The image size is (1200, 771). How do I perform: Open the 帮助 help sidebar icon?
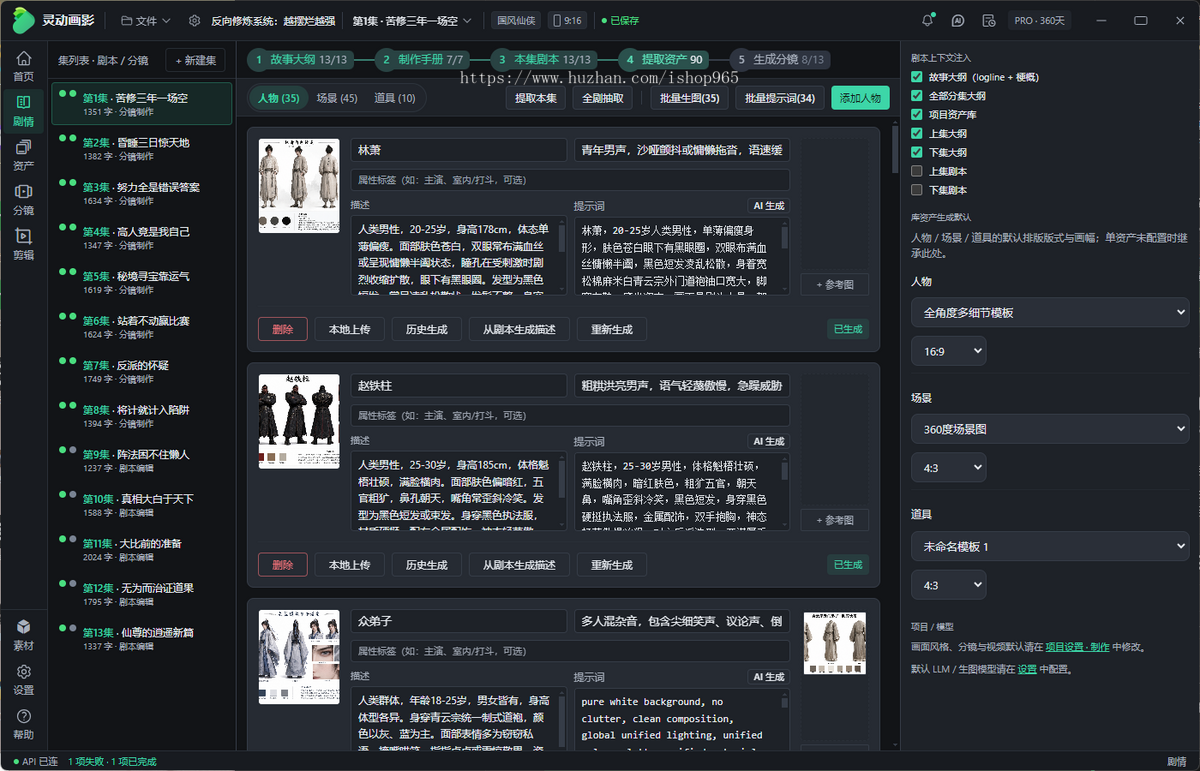23,724
